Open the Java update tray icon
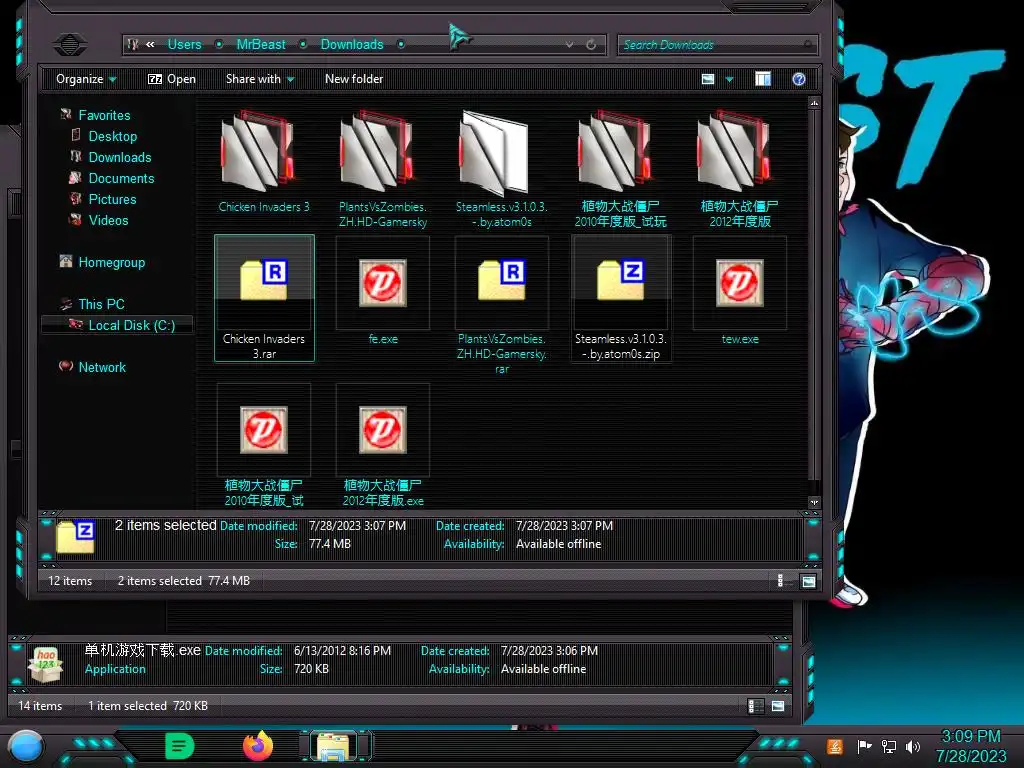1024x768 pixels. [x=835, y=746]
